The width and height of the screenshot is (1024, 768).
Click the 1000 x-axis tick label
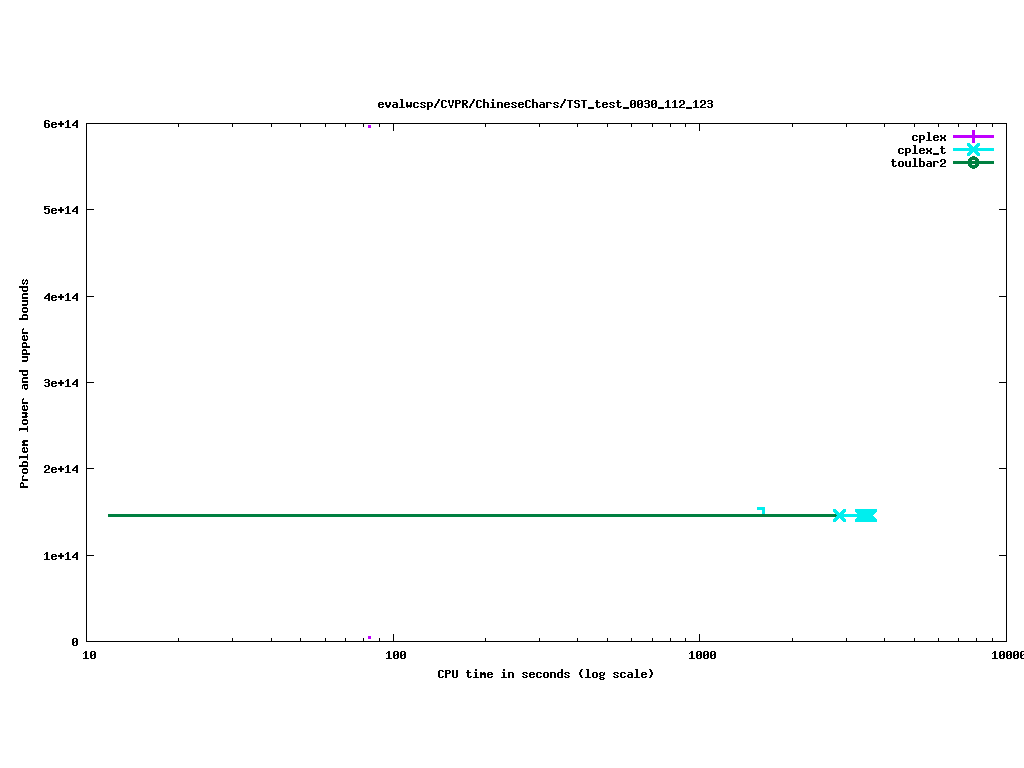tap(701, 656)
